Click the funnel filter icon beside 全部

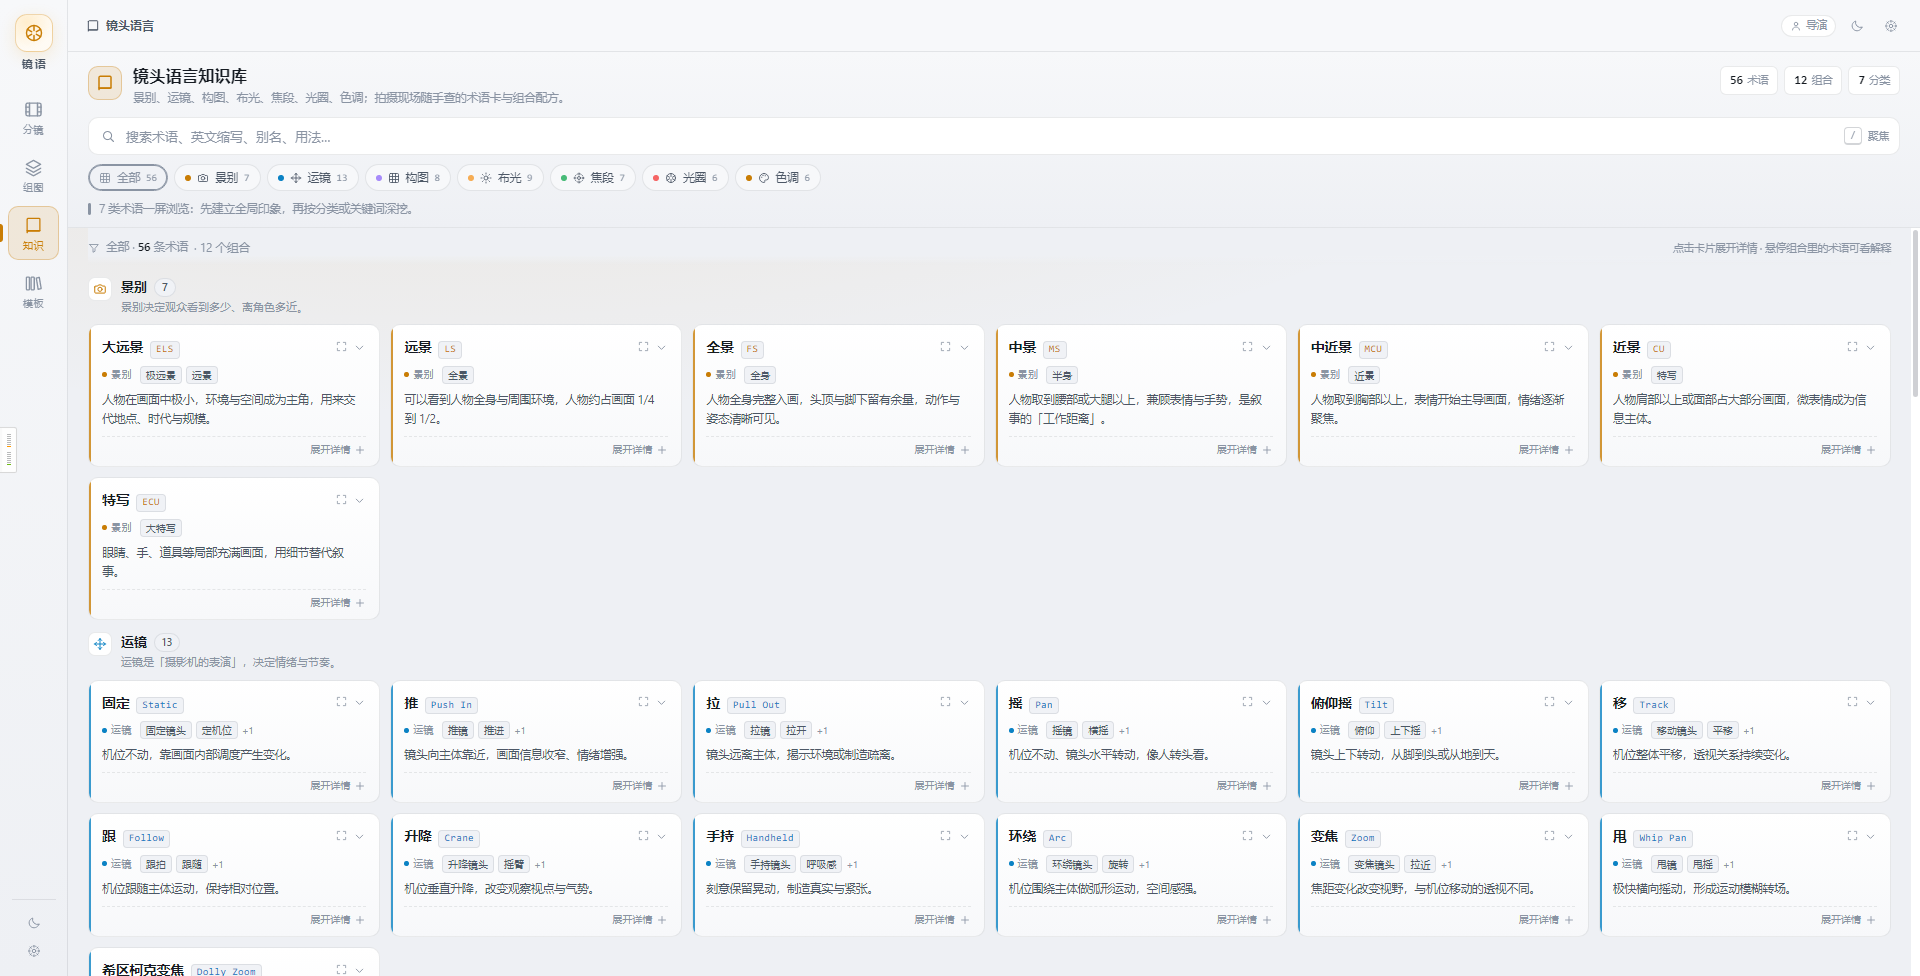[94, 248]
